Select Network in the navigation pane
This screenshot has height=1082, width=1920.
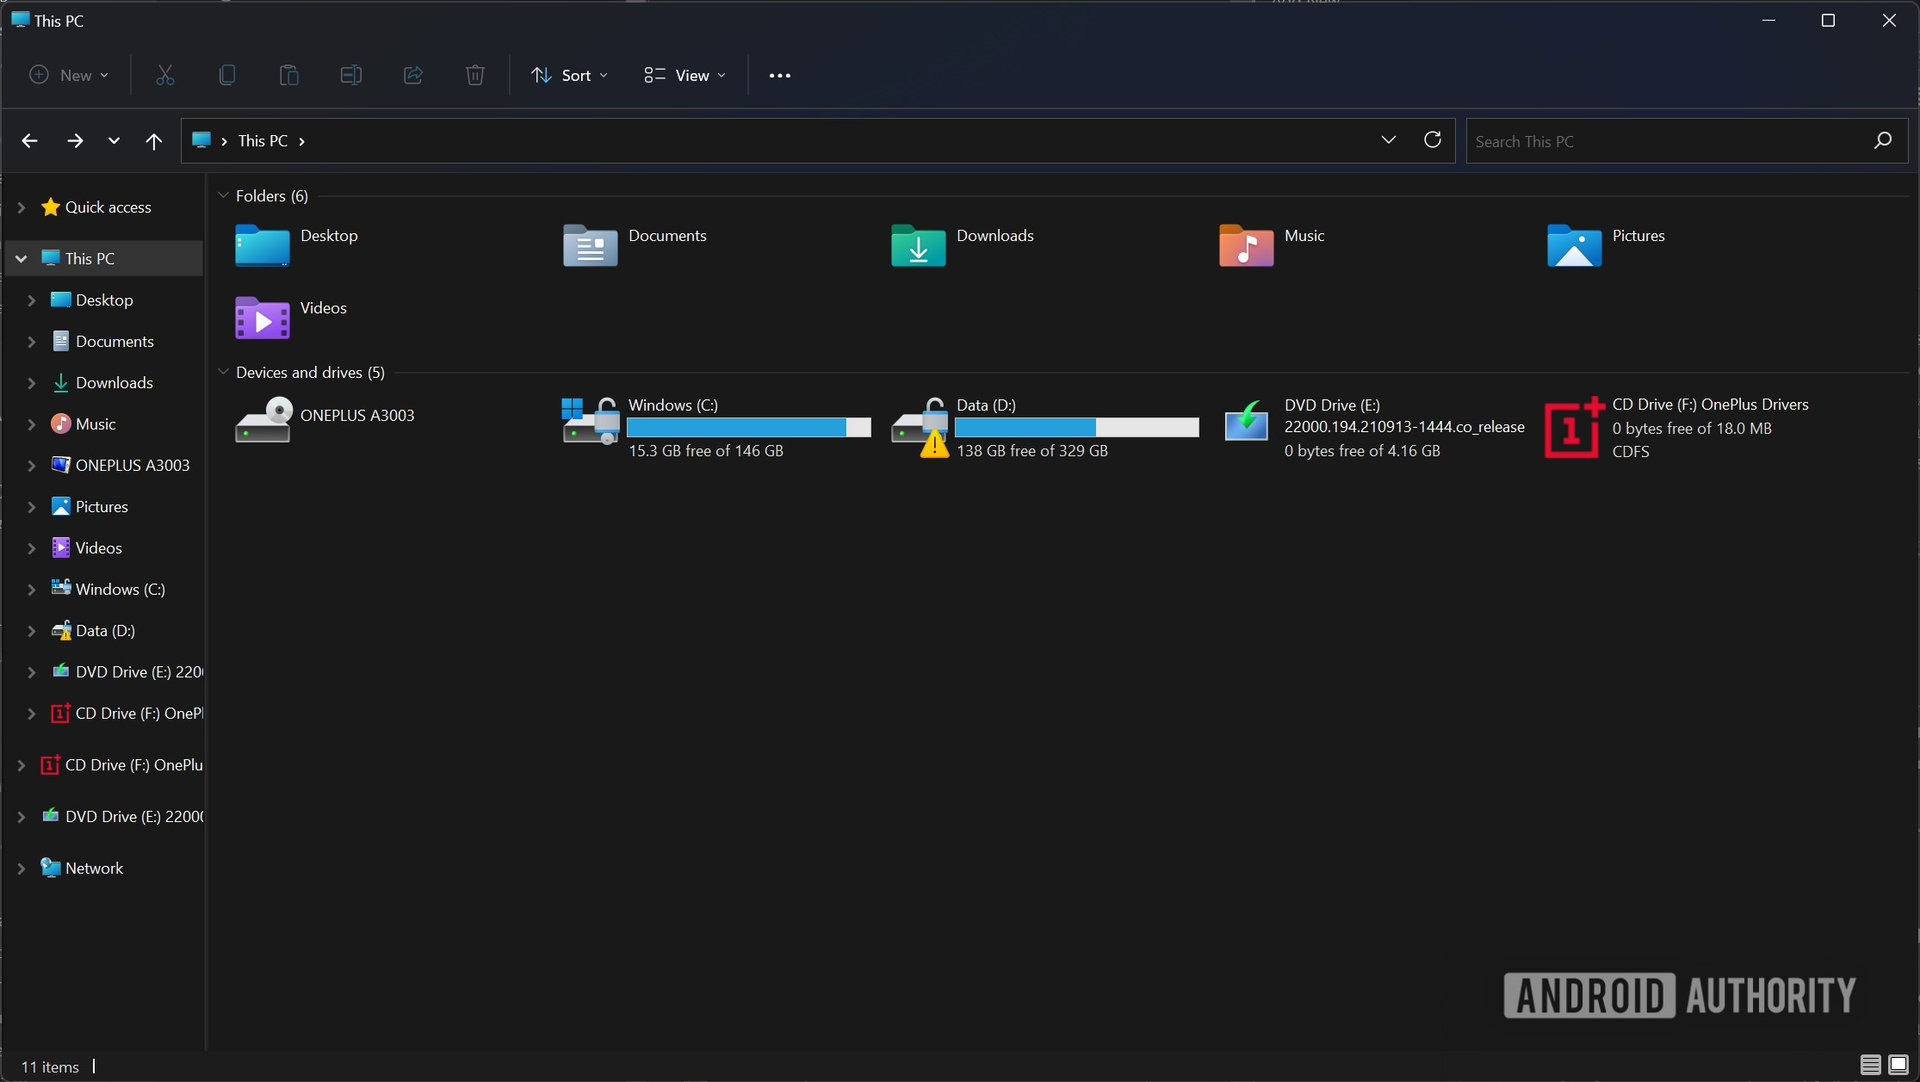[94, 868]
